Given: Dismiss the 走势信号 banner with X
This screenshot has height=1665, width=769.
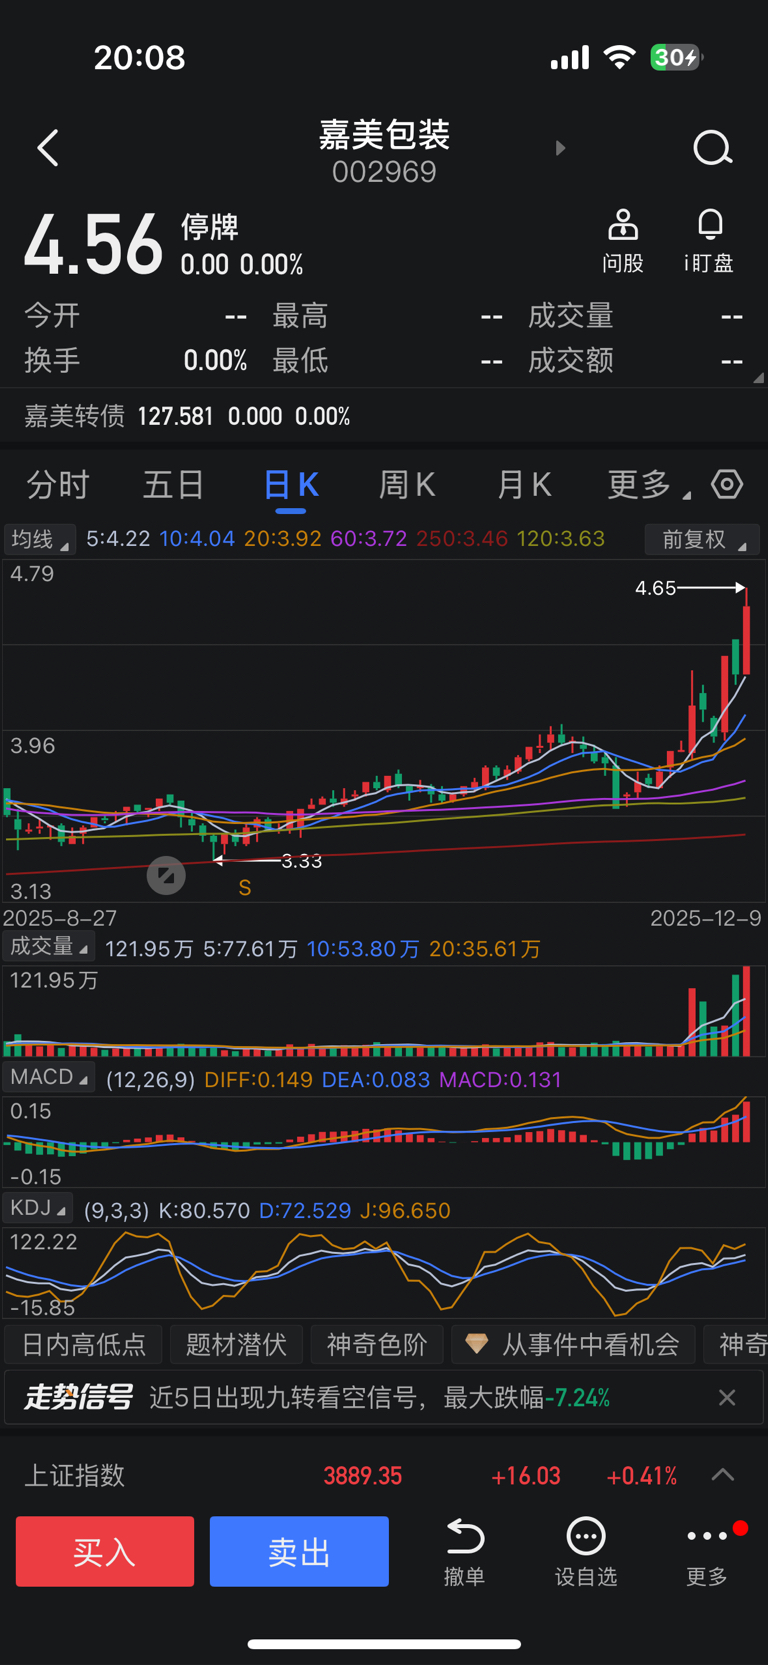Looking at the screenshot, I should tap(727, 1397).
